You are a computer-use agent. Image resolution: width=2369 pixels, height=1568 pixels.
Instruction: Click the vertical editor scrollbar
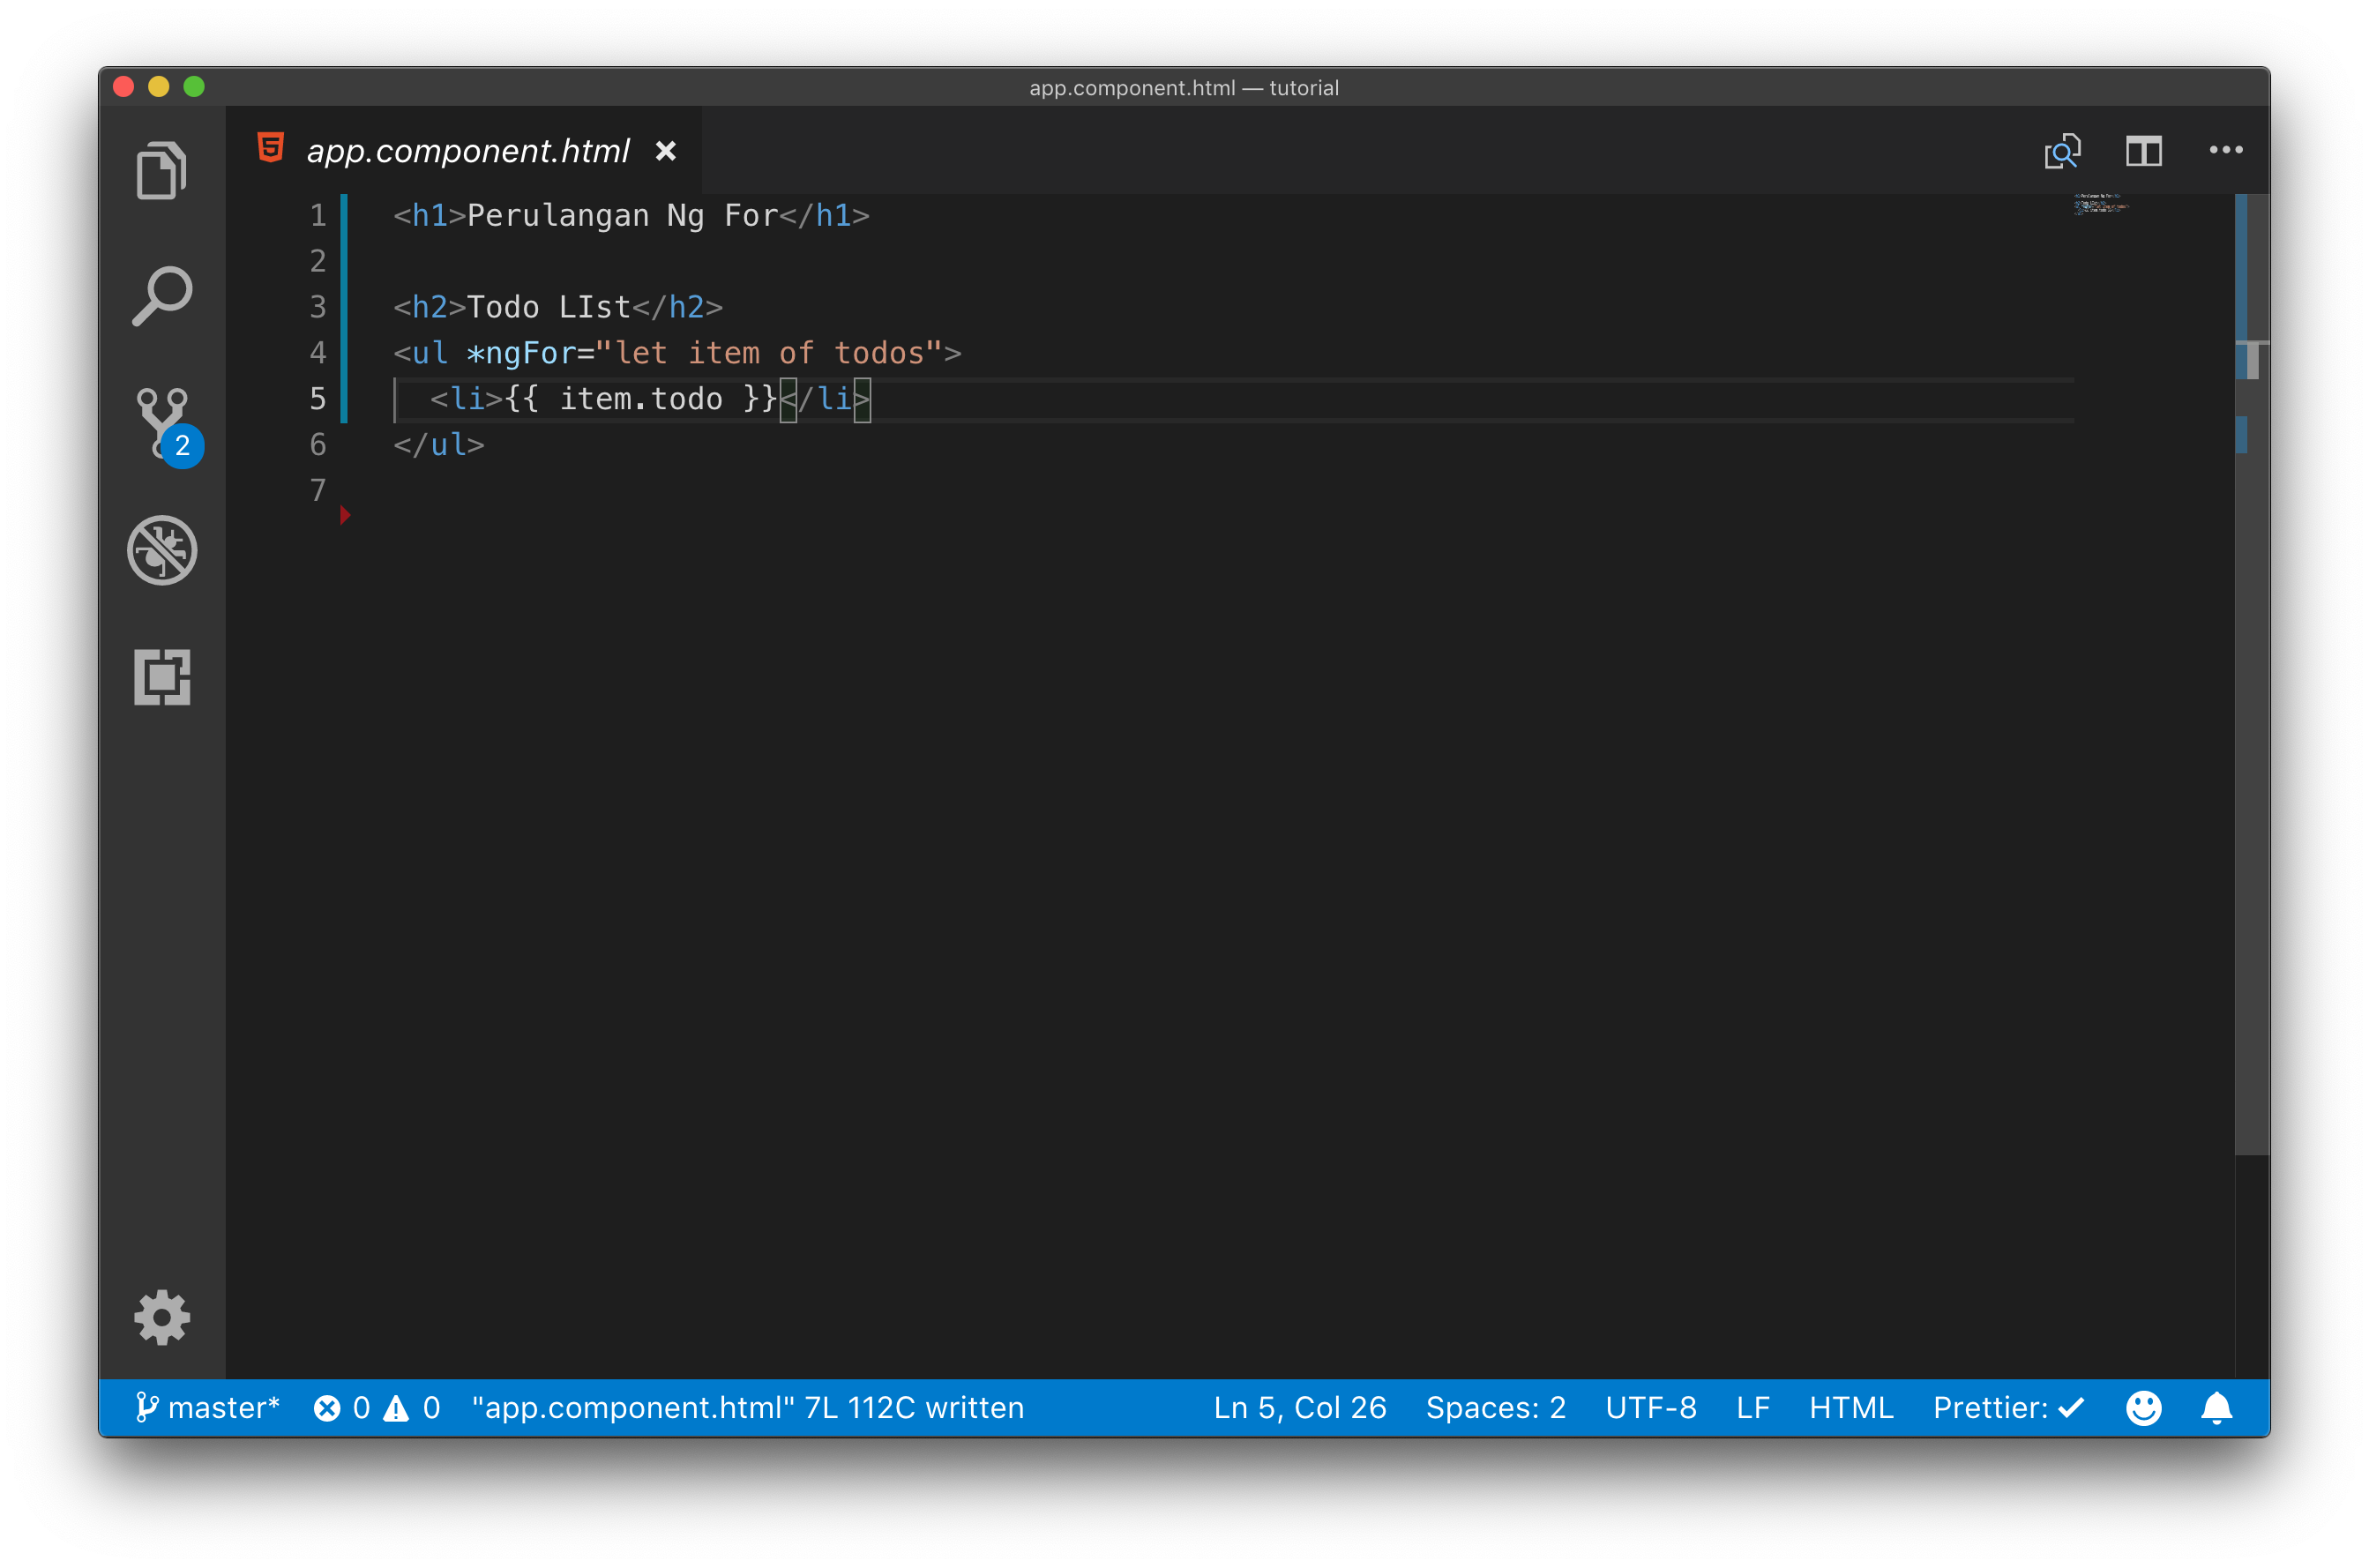coord(2252,674)
